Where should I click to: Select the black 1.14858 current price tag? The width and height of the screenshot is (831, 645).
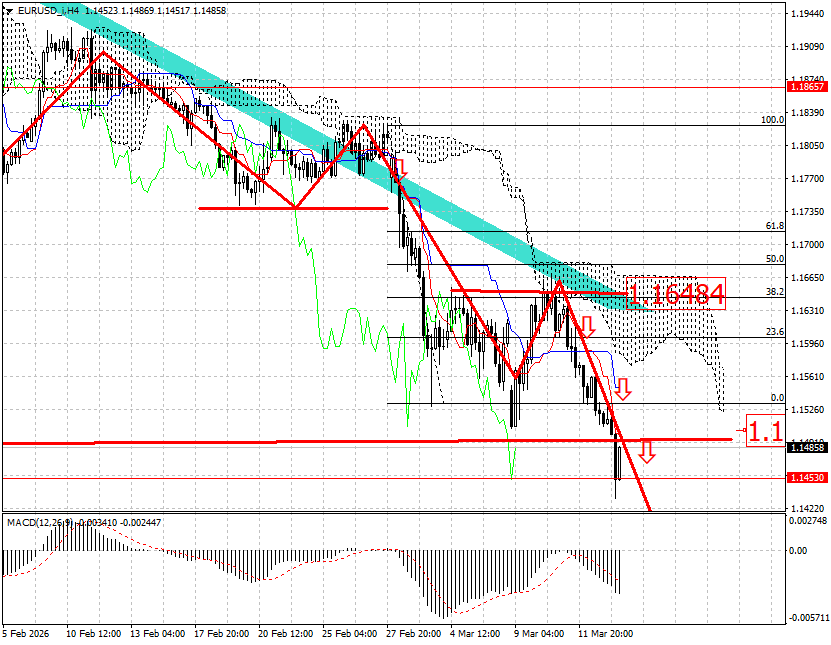click(808, 448)
